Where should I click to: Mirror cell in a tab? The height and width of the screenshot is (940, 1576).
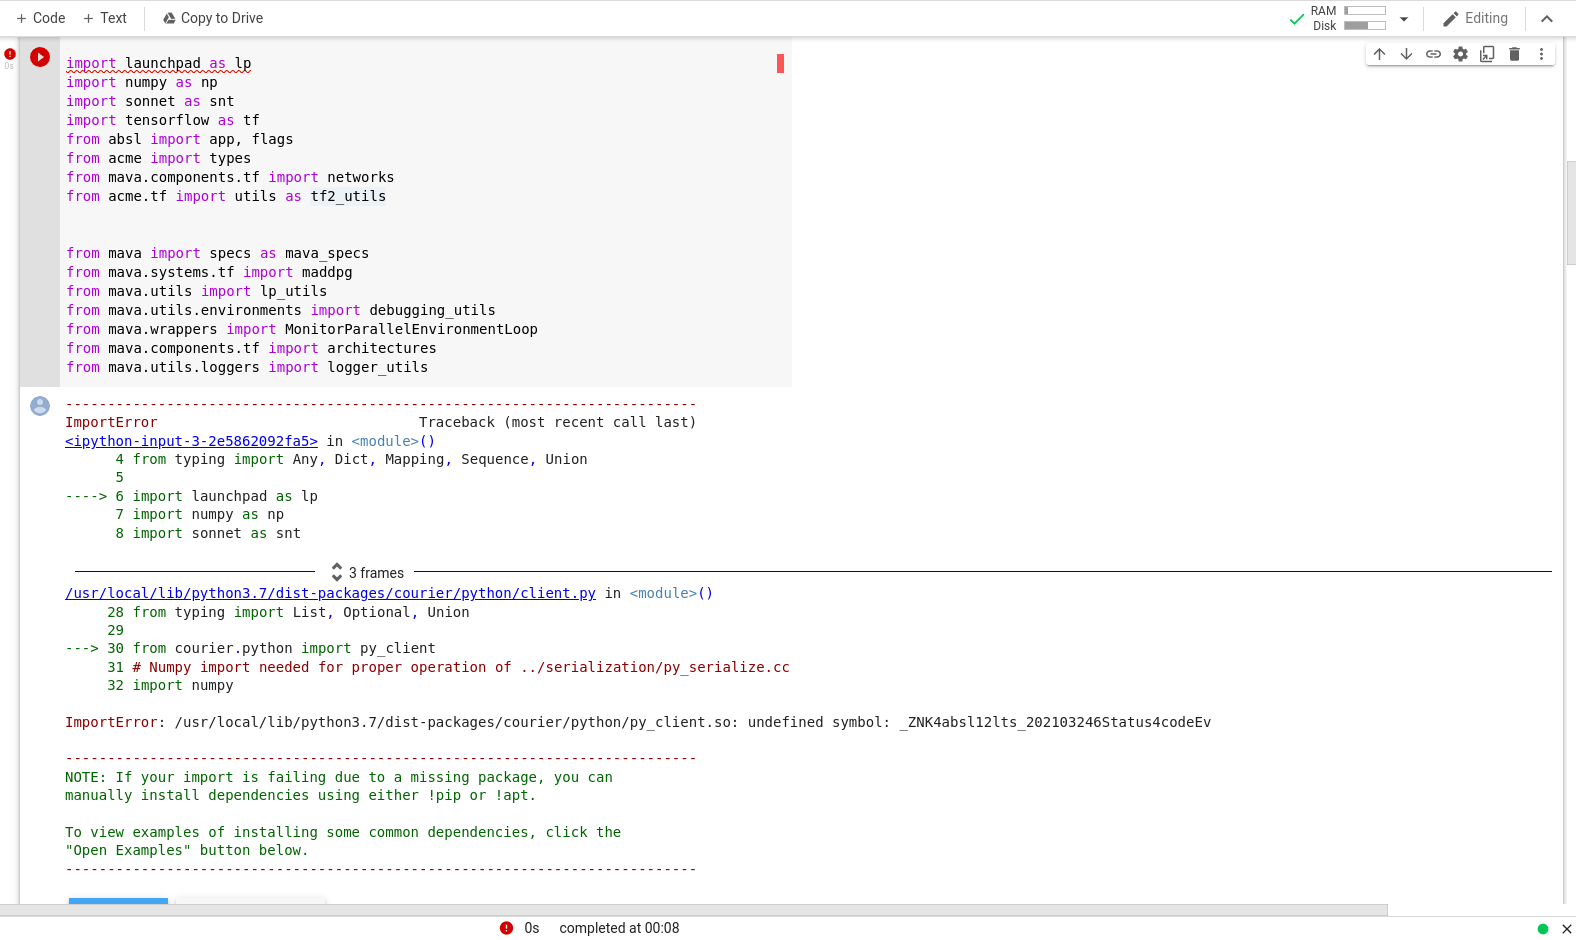(x=1487, y=54)
